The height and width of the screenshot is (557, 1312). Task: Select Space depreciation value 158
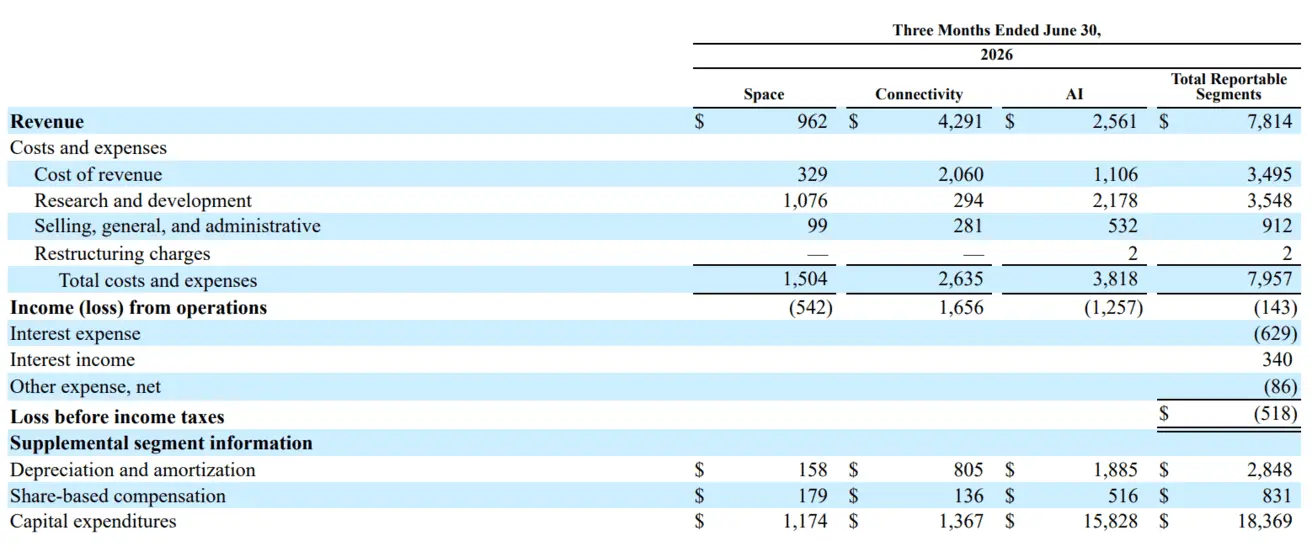812,470
